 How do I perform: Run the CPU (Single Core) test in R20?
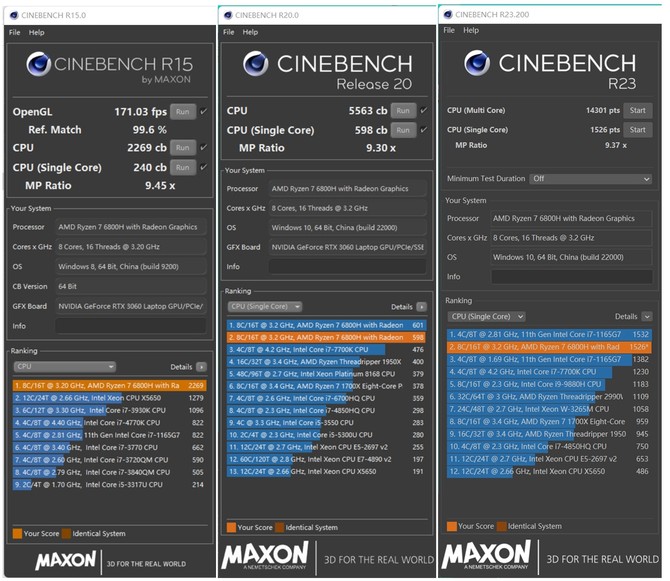click(x=401, y=129)
